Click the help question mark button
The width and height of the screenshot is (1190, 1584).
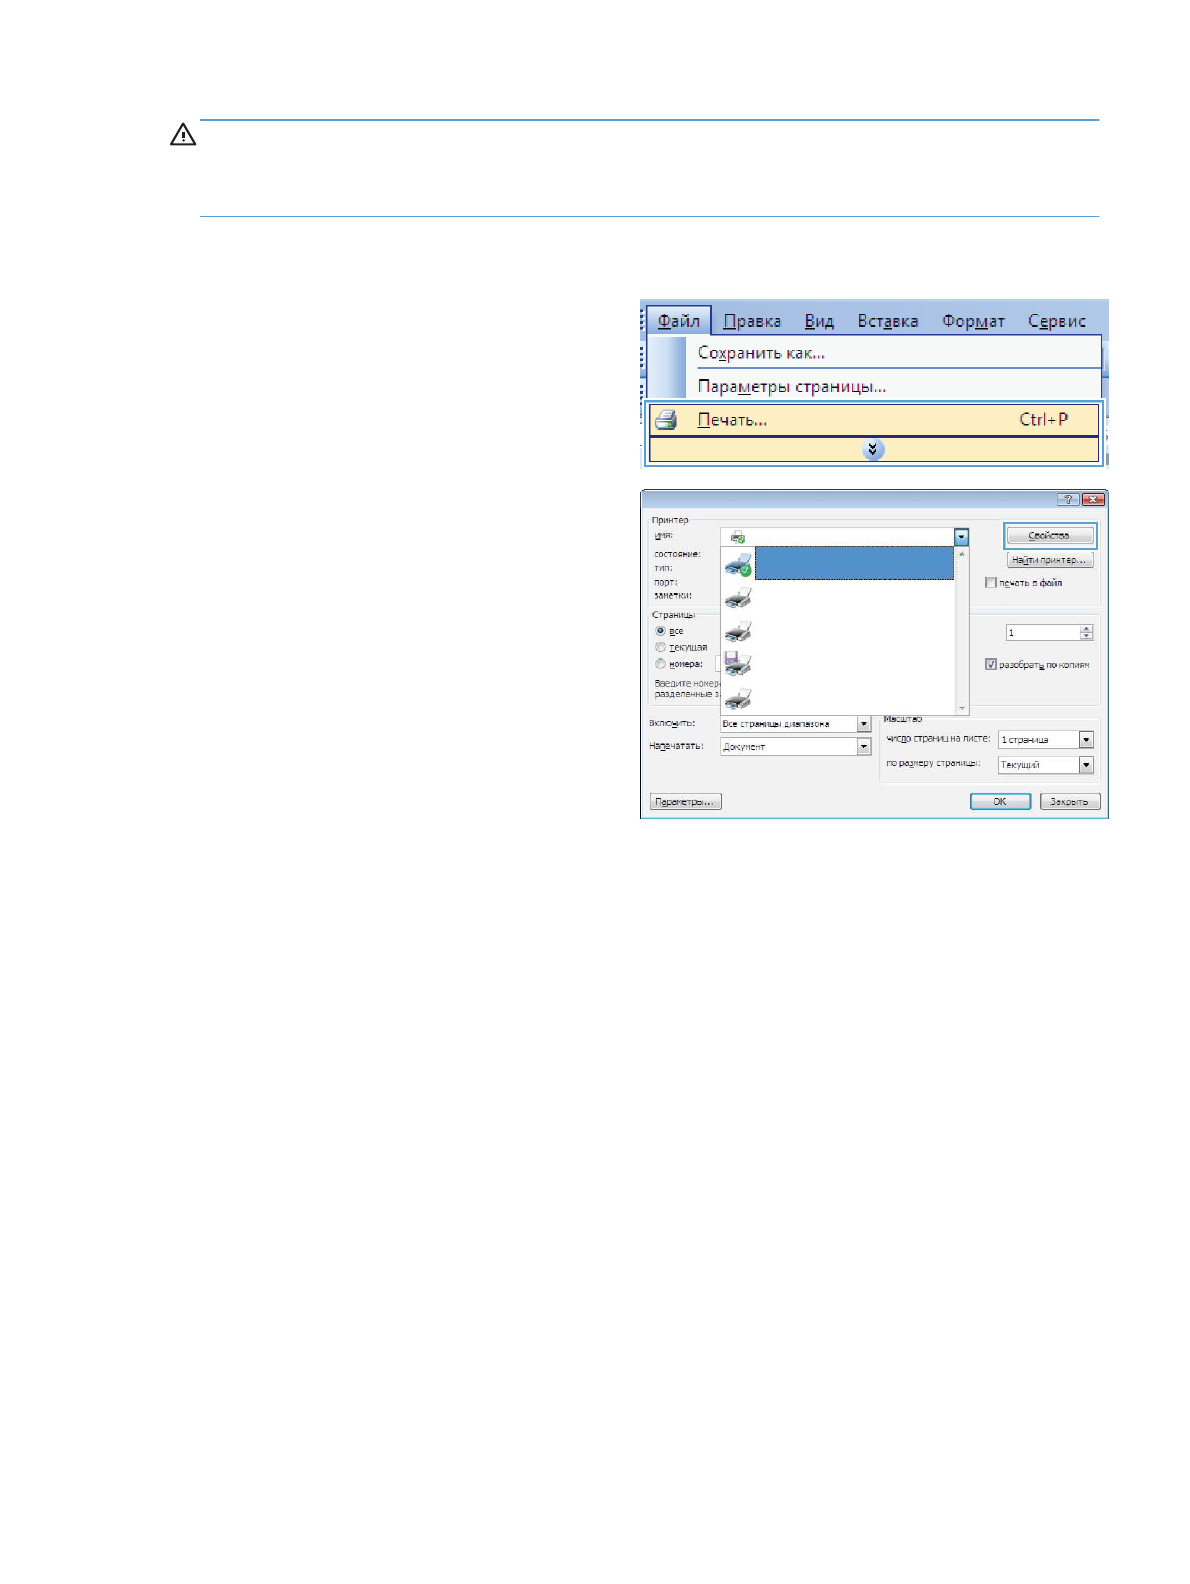(x=1068, y=500)
